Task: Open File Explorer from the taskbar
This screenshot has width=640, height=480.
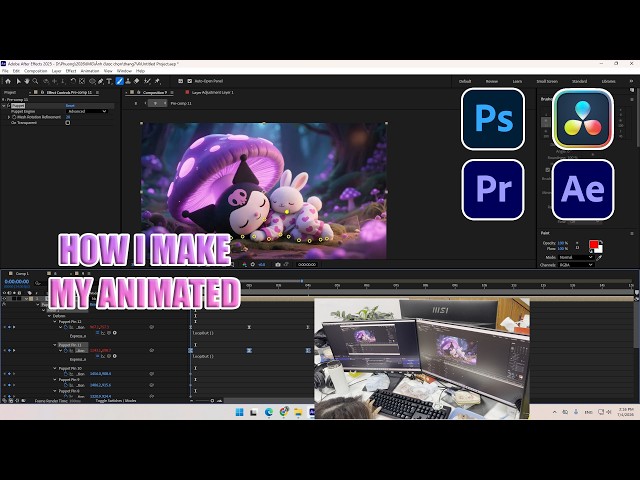Action: (298, 412)
